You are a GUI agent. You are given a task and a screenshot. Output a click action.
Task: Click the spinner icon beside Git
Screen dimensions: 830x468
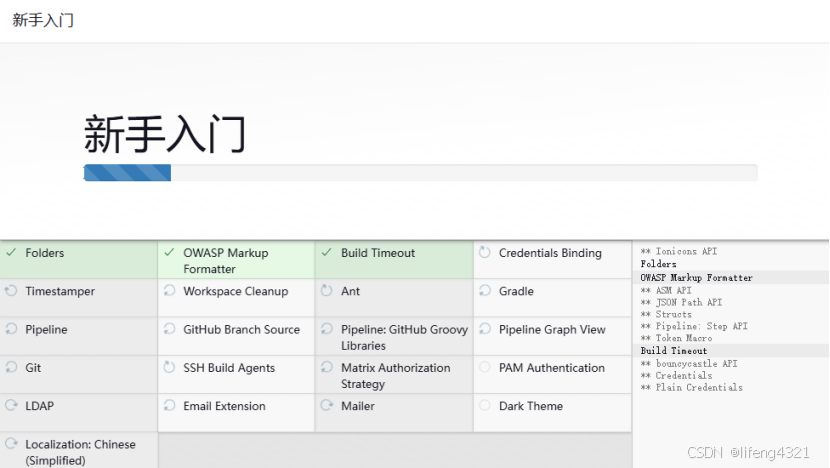[x=11, y=367]
